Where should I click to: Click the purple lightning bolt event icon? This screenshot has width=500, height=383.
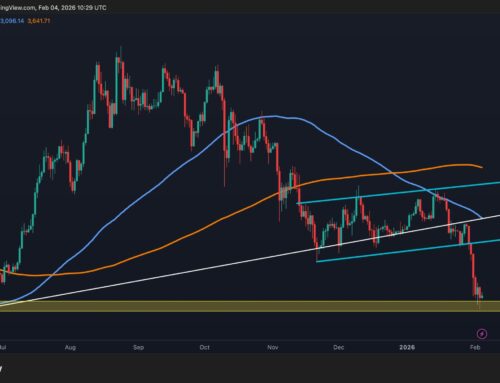pyautogui.click(x=482, y=333)
